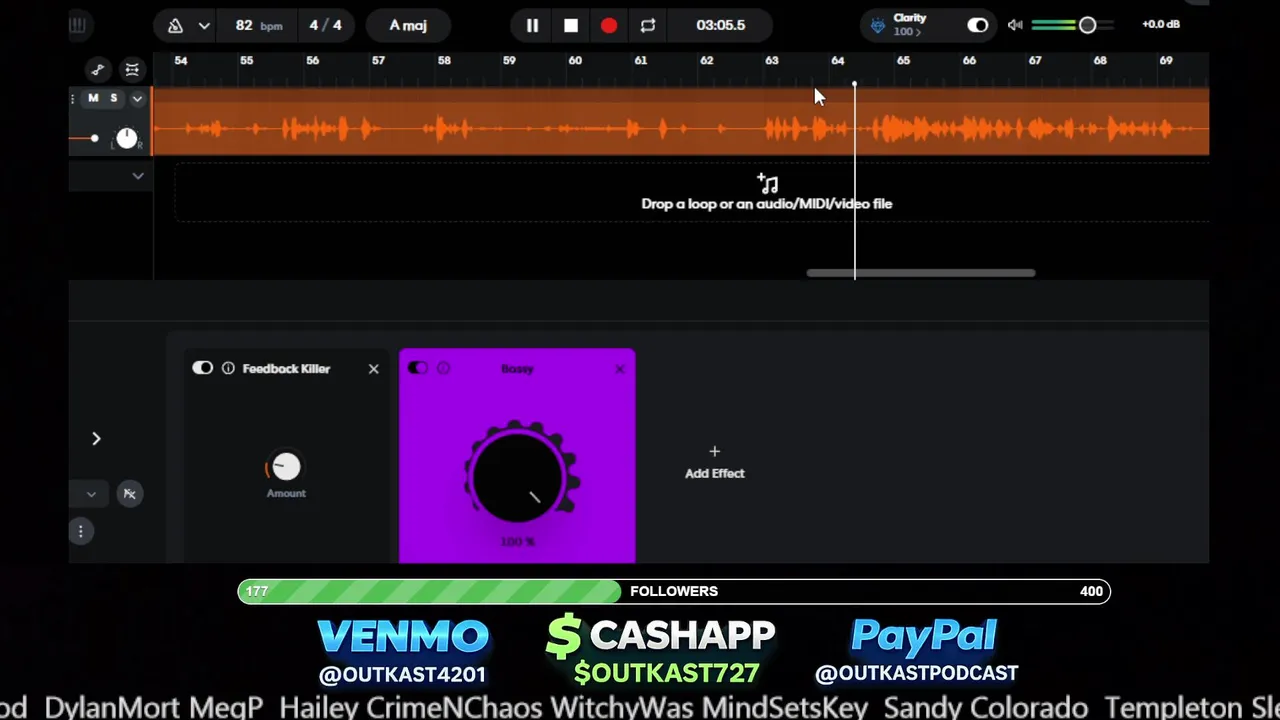Click the add-music note icon in the drop zone
This screenshot has width=1280, height=720.
tap(767, 183)
